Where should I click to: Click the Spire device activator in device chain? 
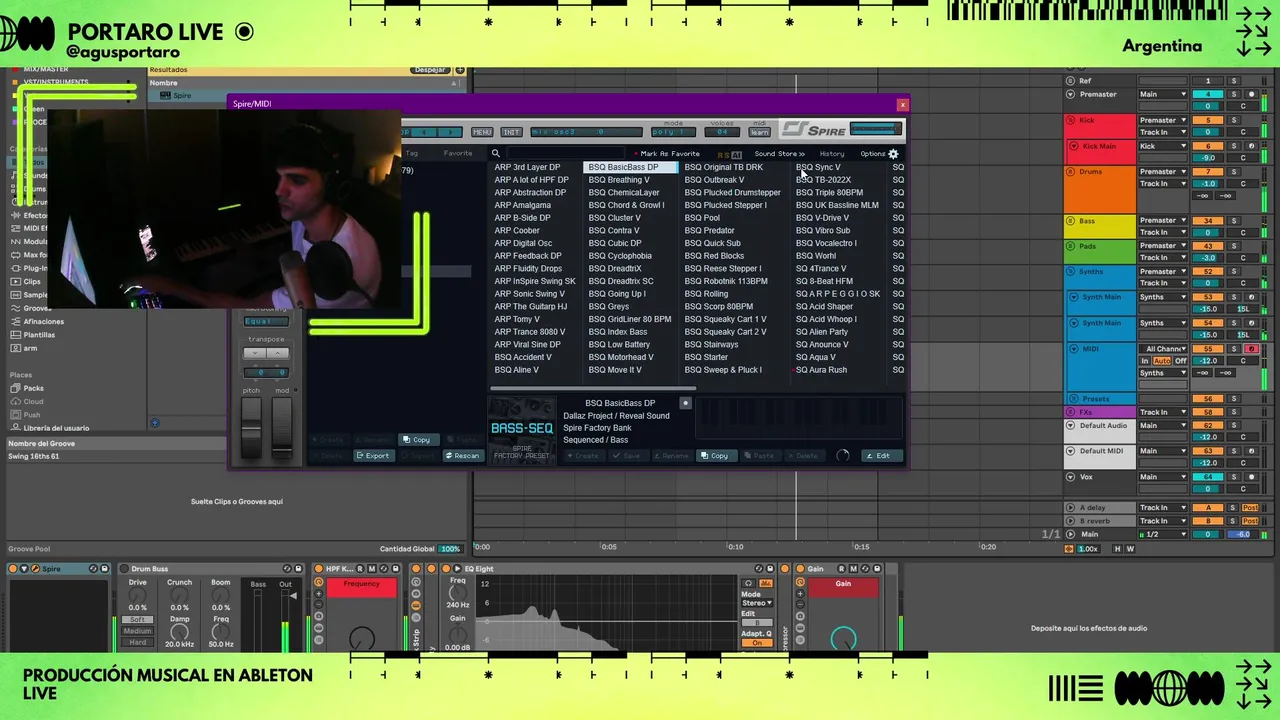pos(13,569)
